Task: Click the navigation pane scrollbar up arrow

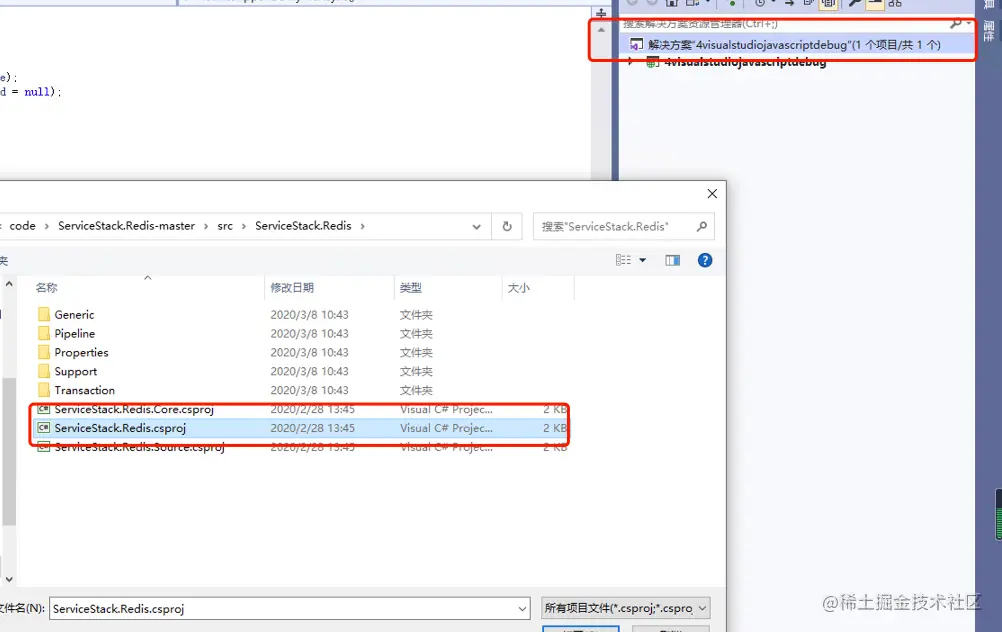Action: click(9, 284)
